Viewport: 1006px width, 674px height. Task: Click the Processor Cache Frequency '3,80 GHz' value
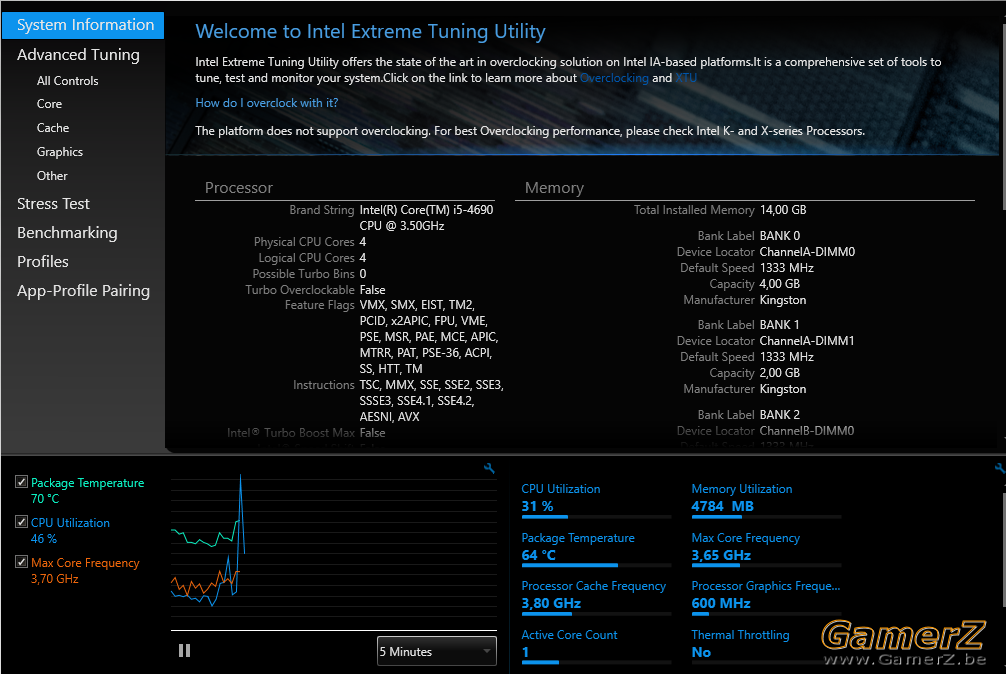tap(551, 603)
